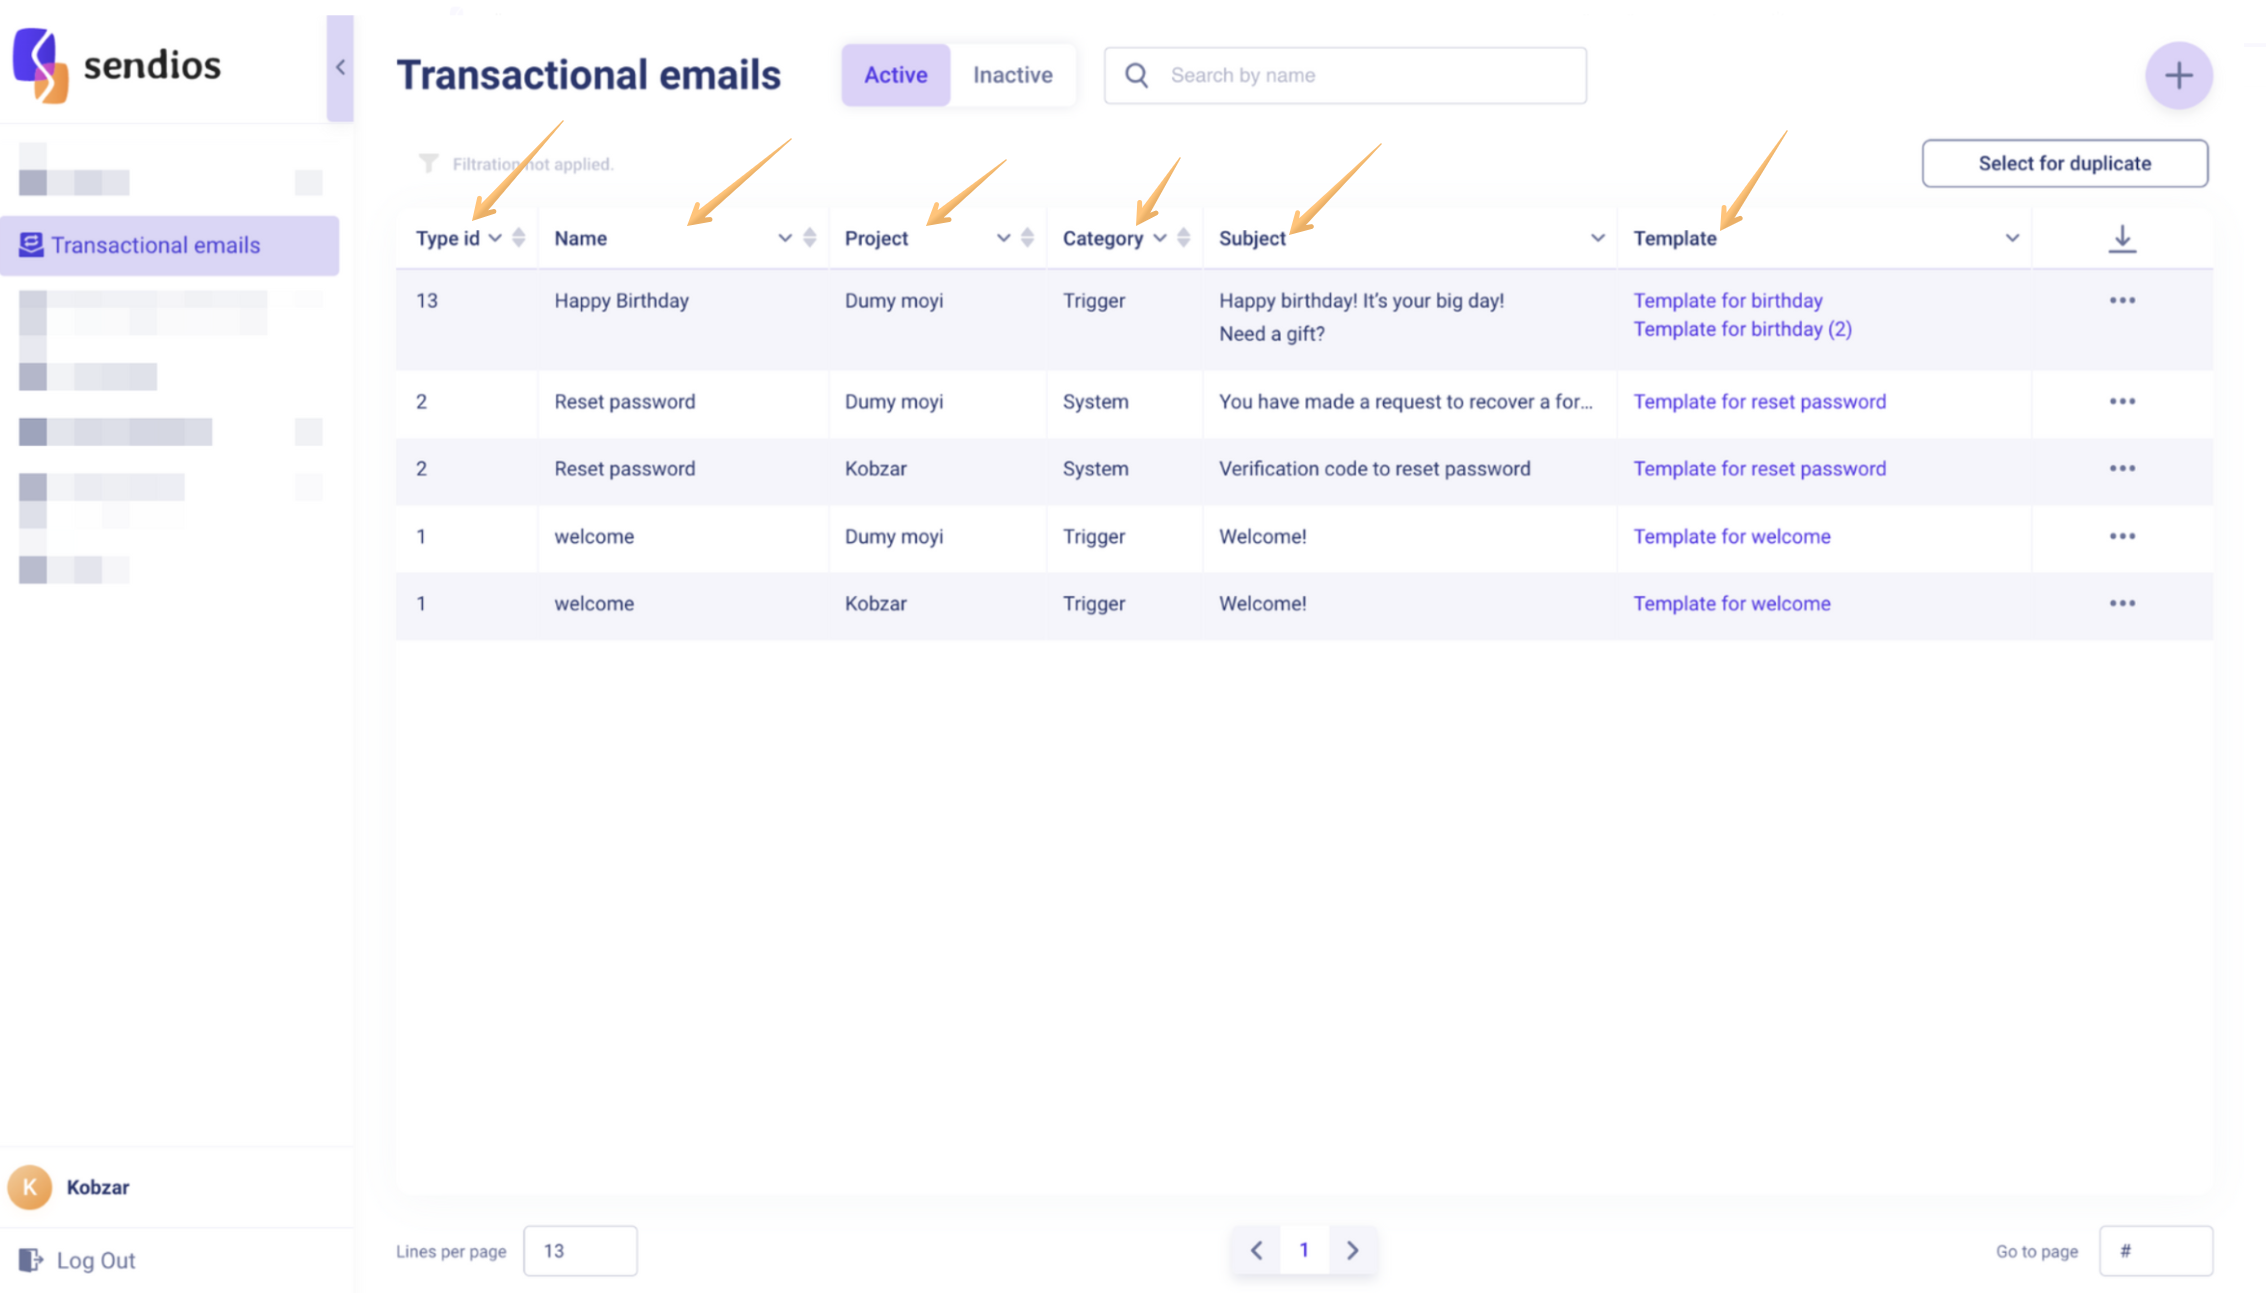This screenshot has width=2266, height=1293.
Task: Click the search magnifier icon
Action: pos(1136,75)
